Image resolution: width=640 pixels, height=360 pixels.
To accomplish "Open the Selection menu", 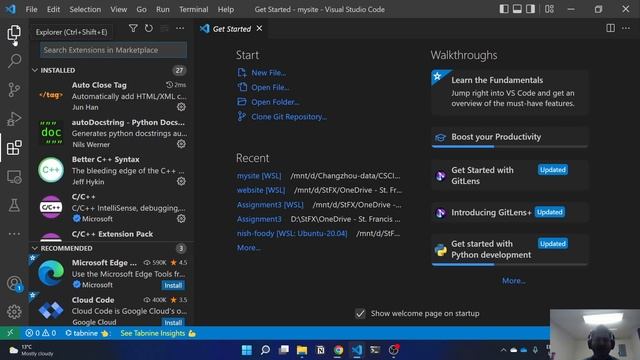I will point(85,9).
